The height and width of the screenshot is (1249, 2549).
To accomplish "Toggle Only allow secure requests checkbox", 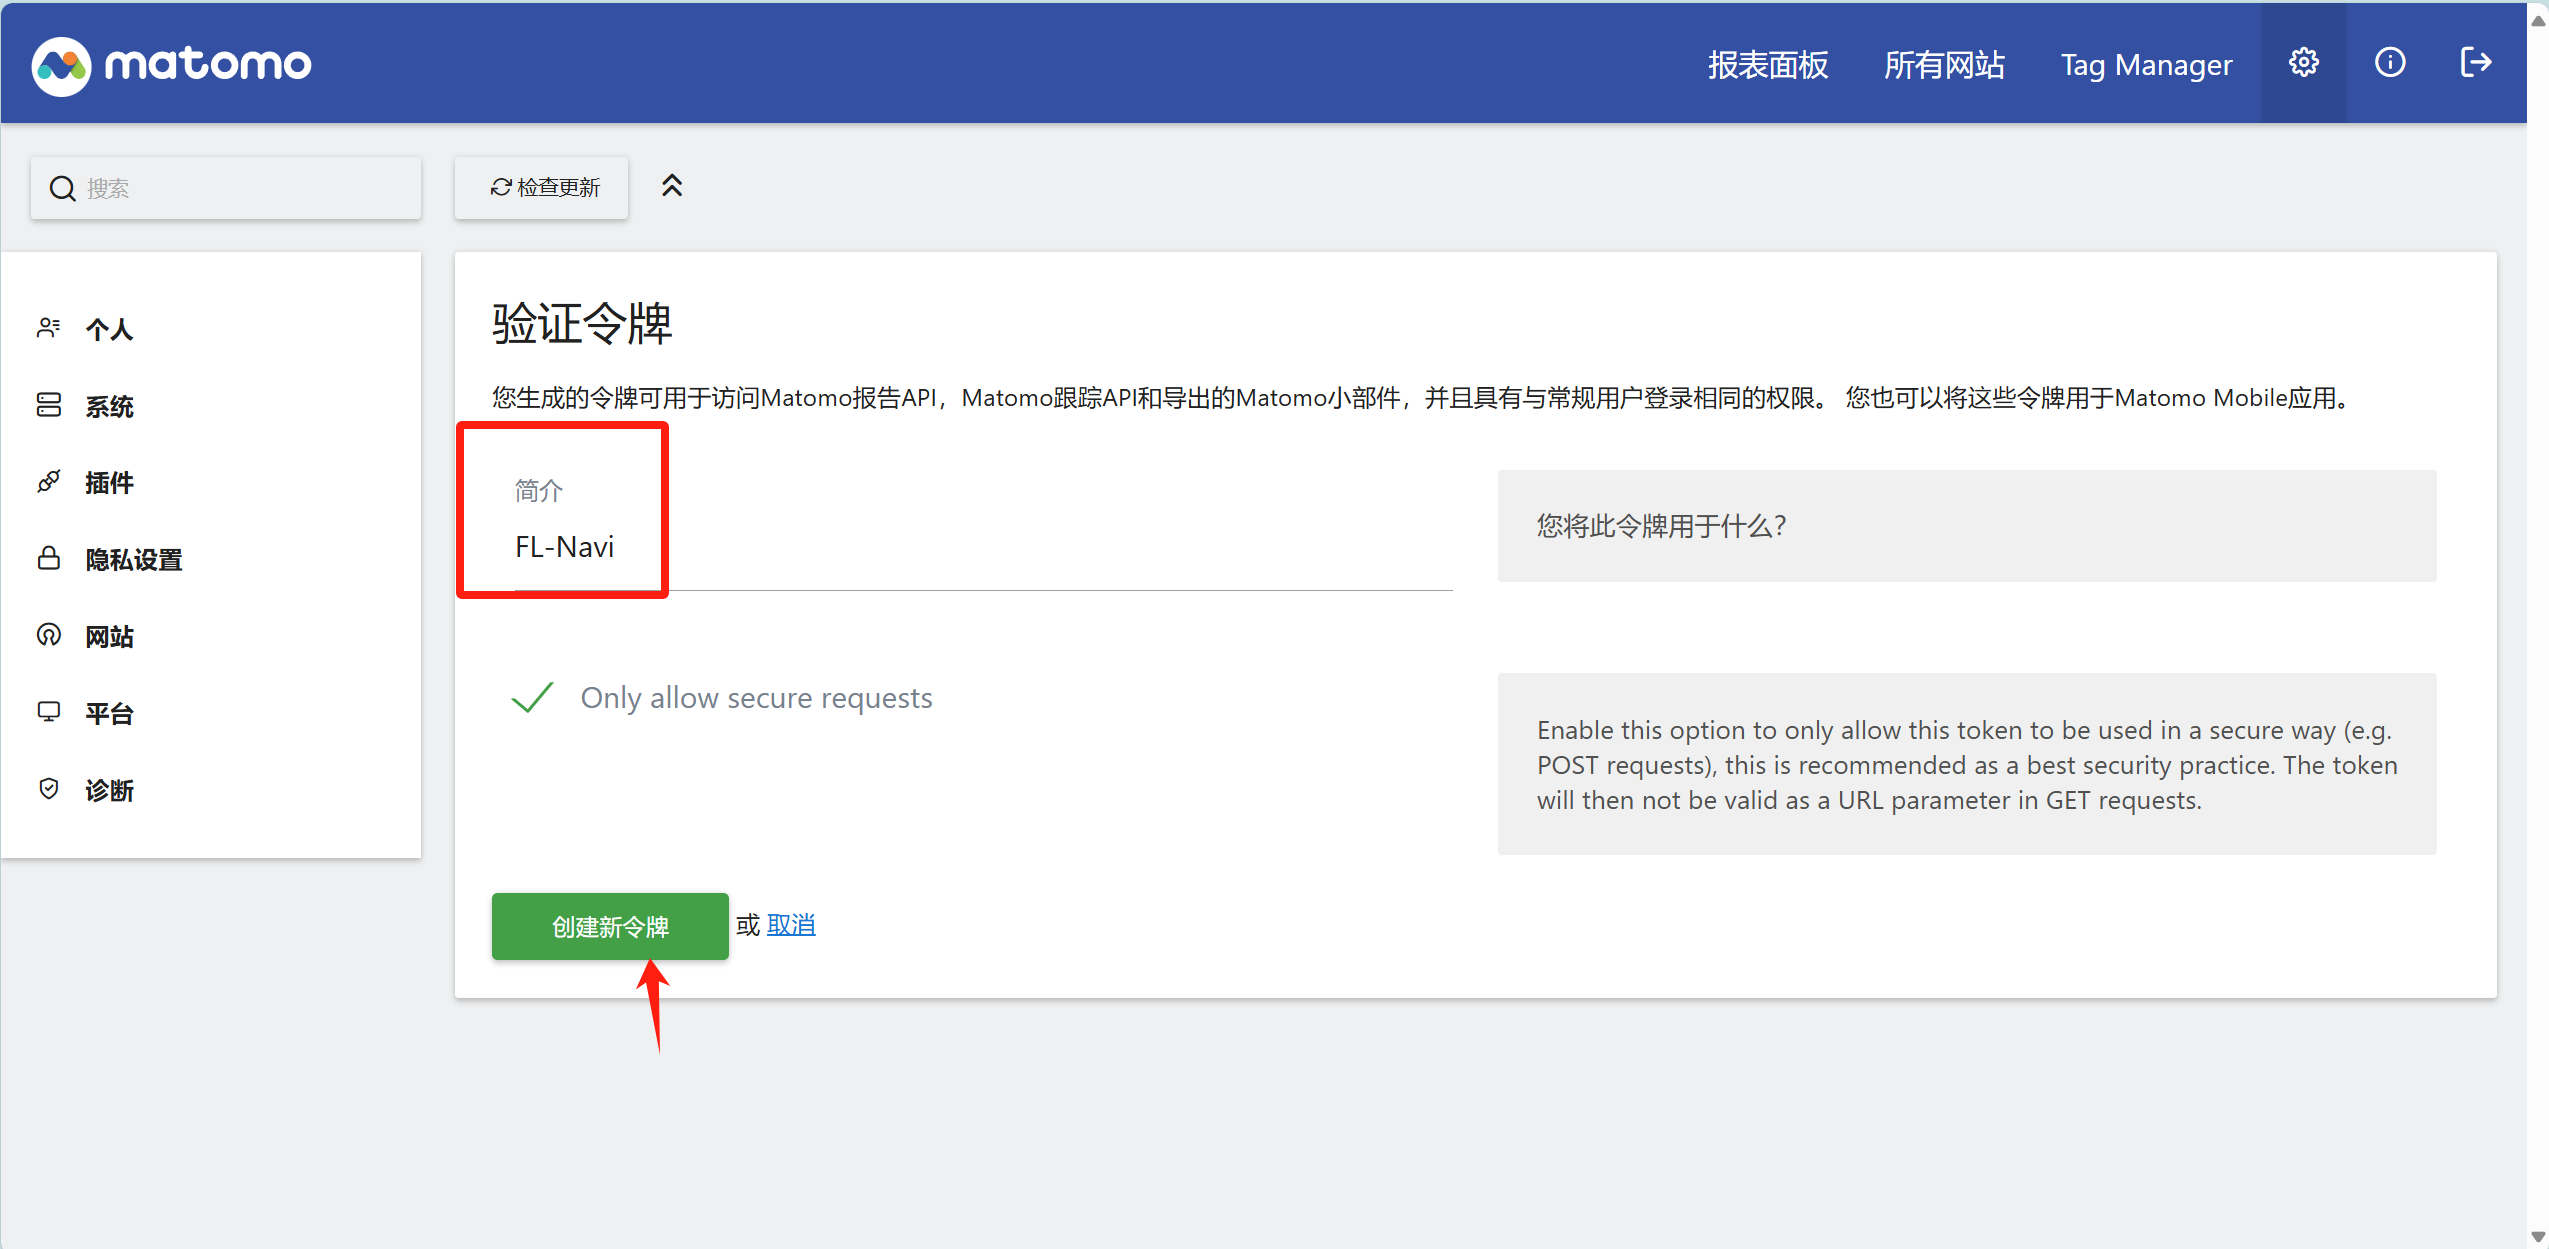I will coord(533,697).
